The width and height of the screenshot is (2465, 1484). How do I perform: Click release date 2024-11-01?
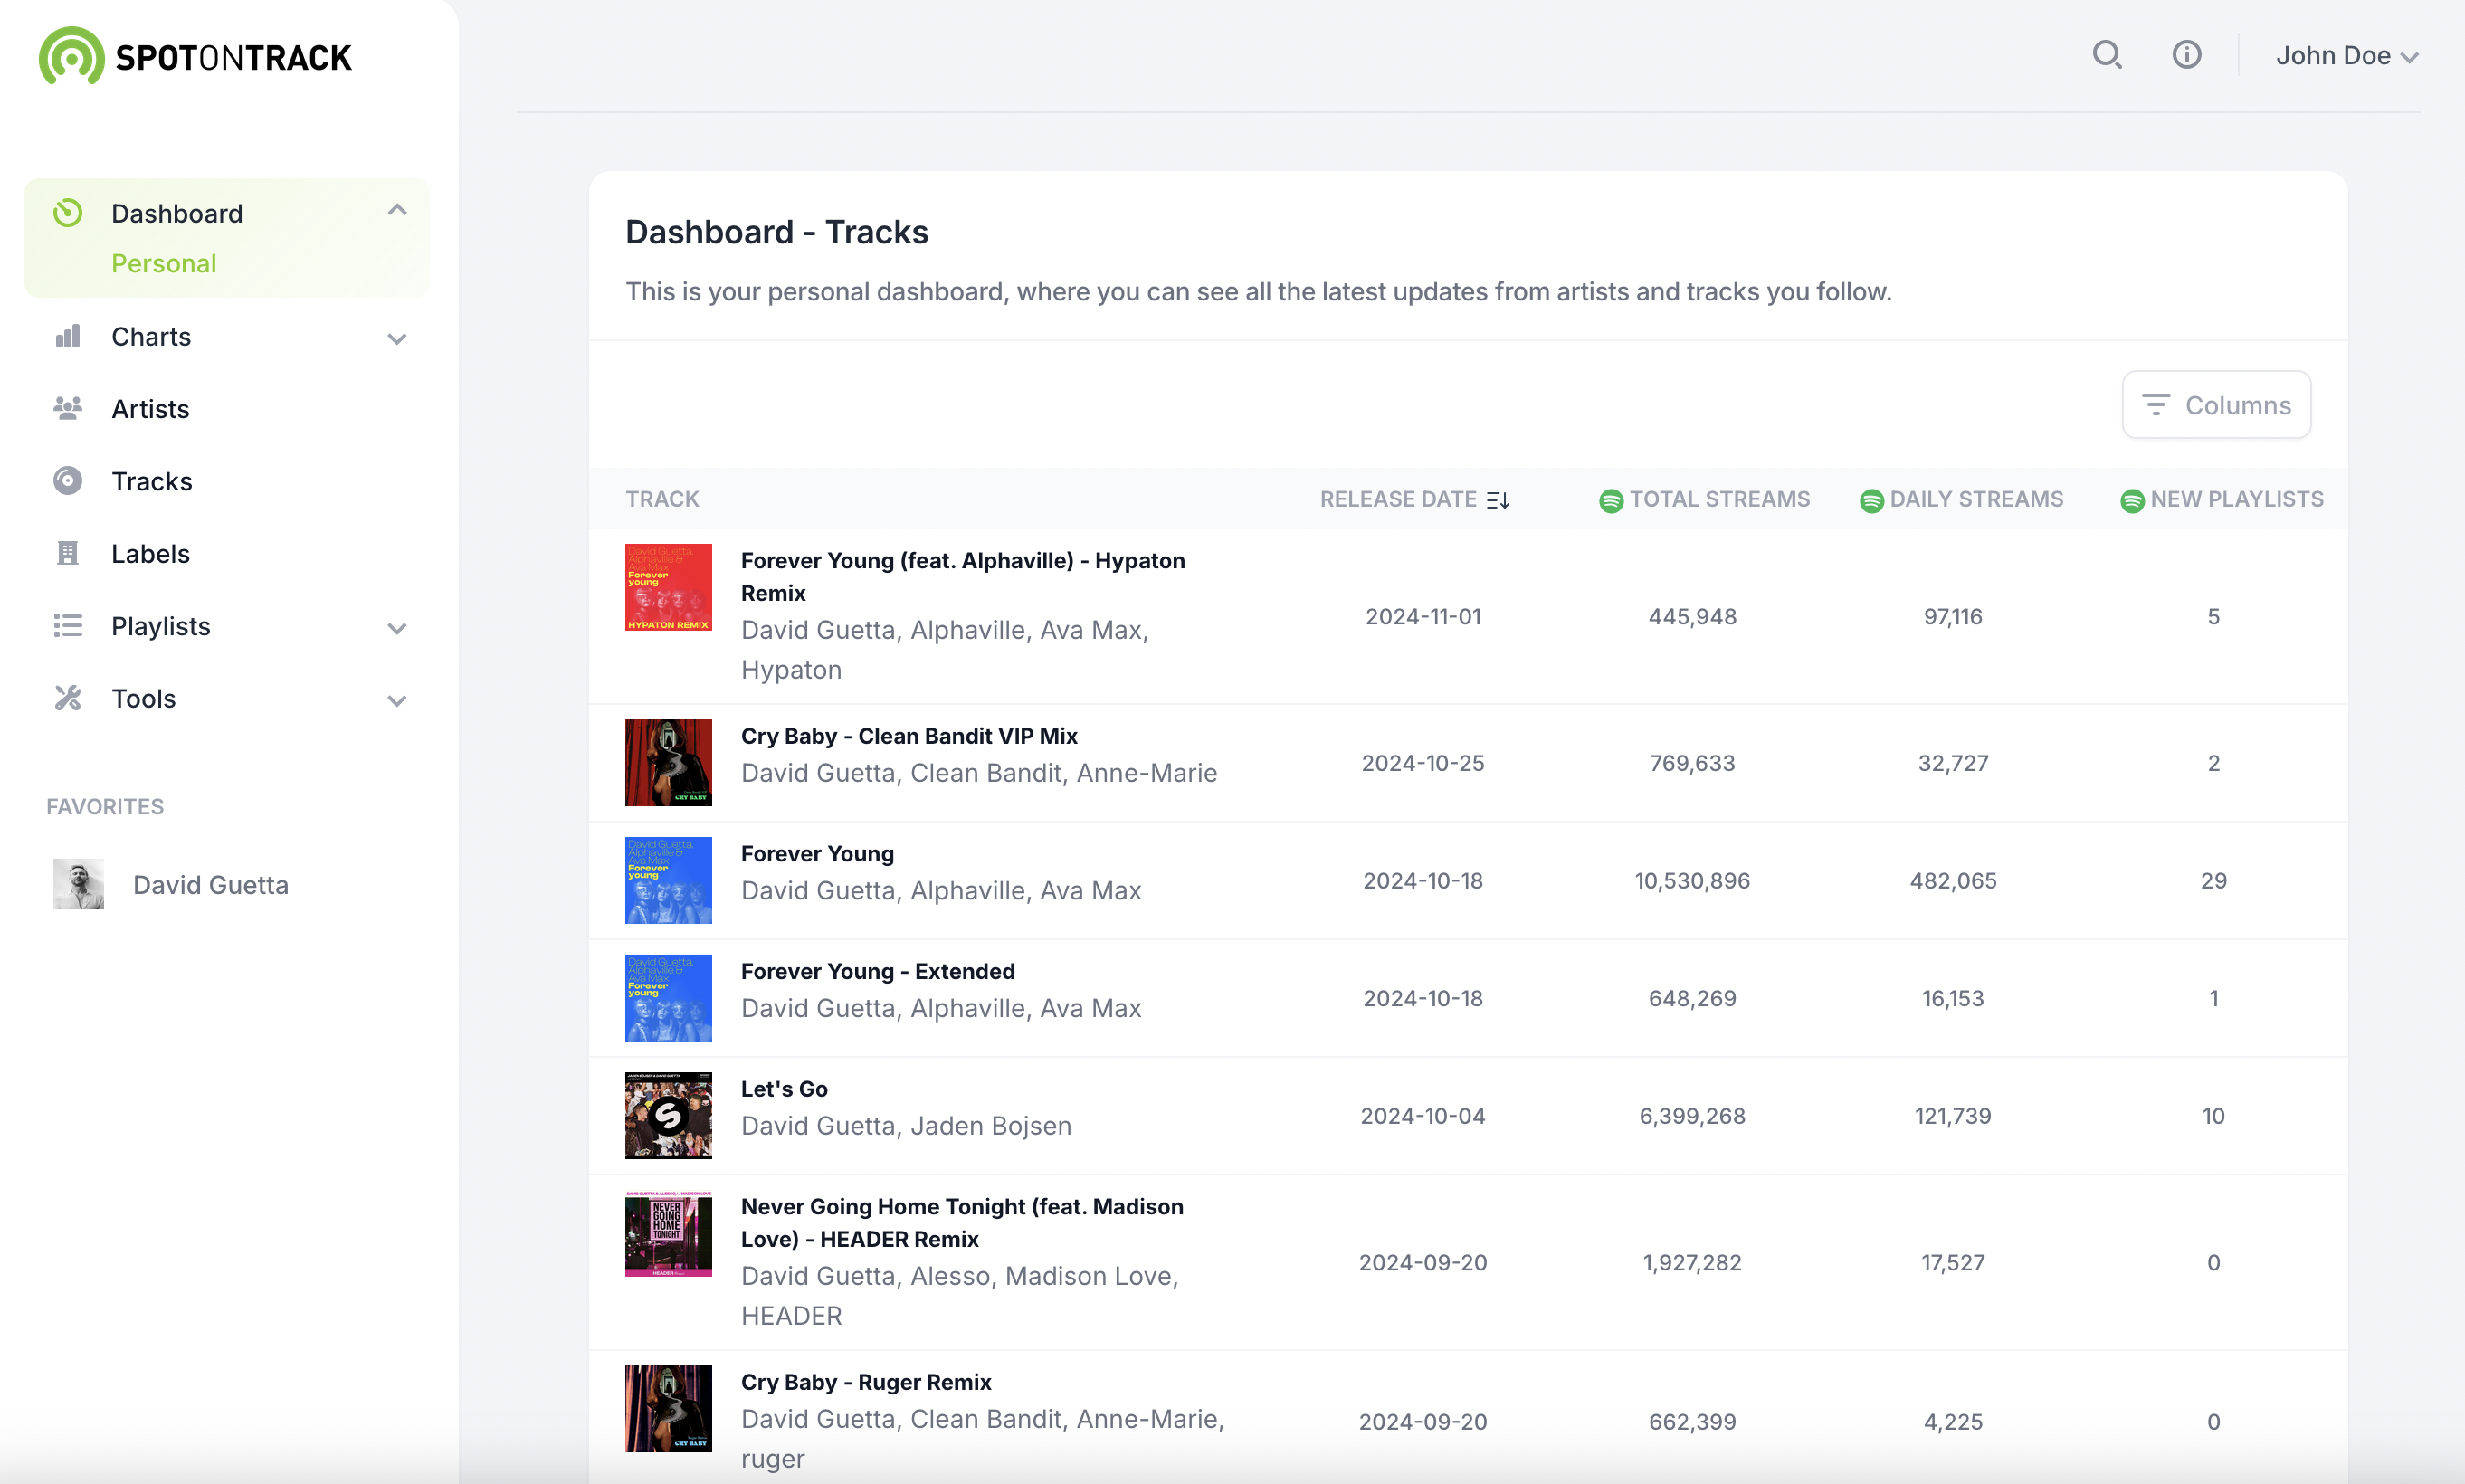[x=1423, y=617]
